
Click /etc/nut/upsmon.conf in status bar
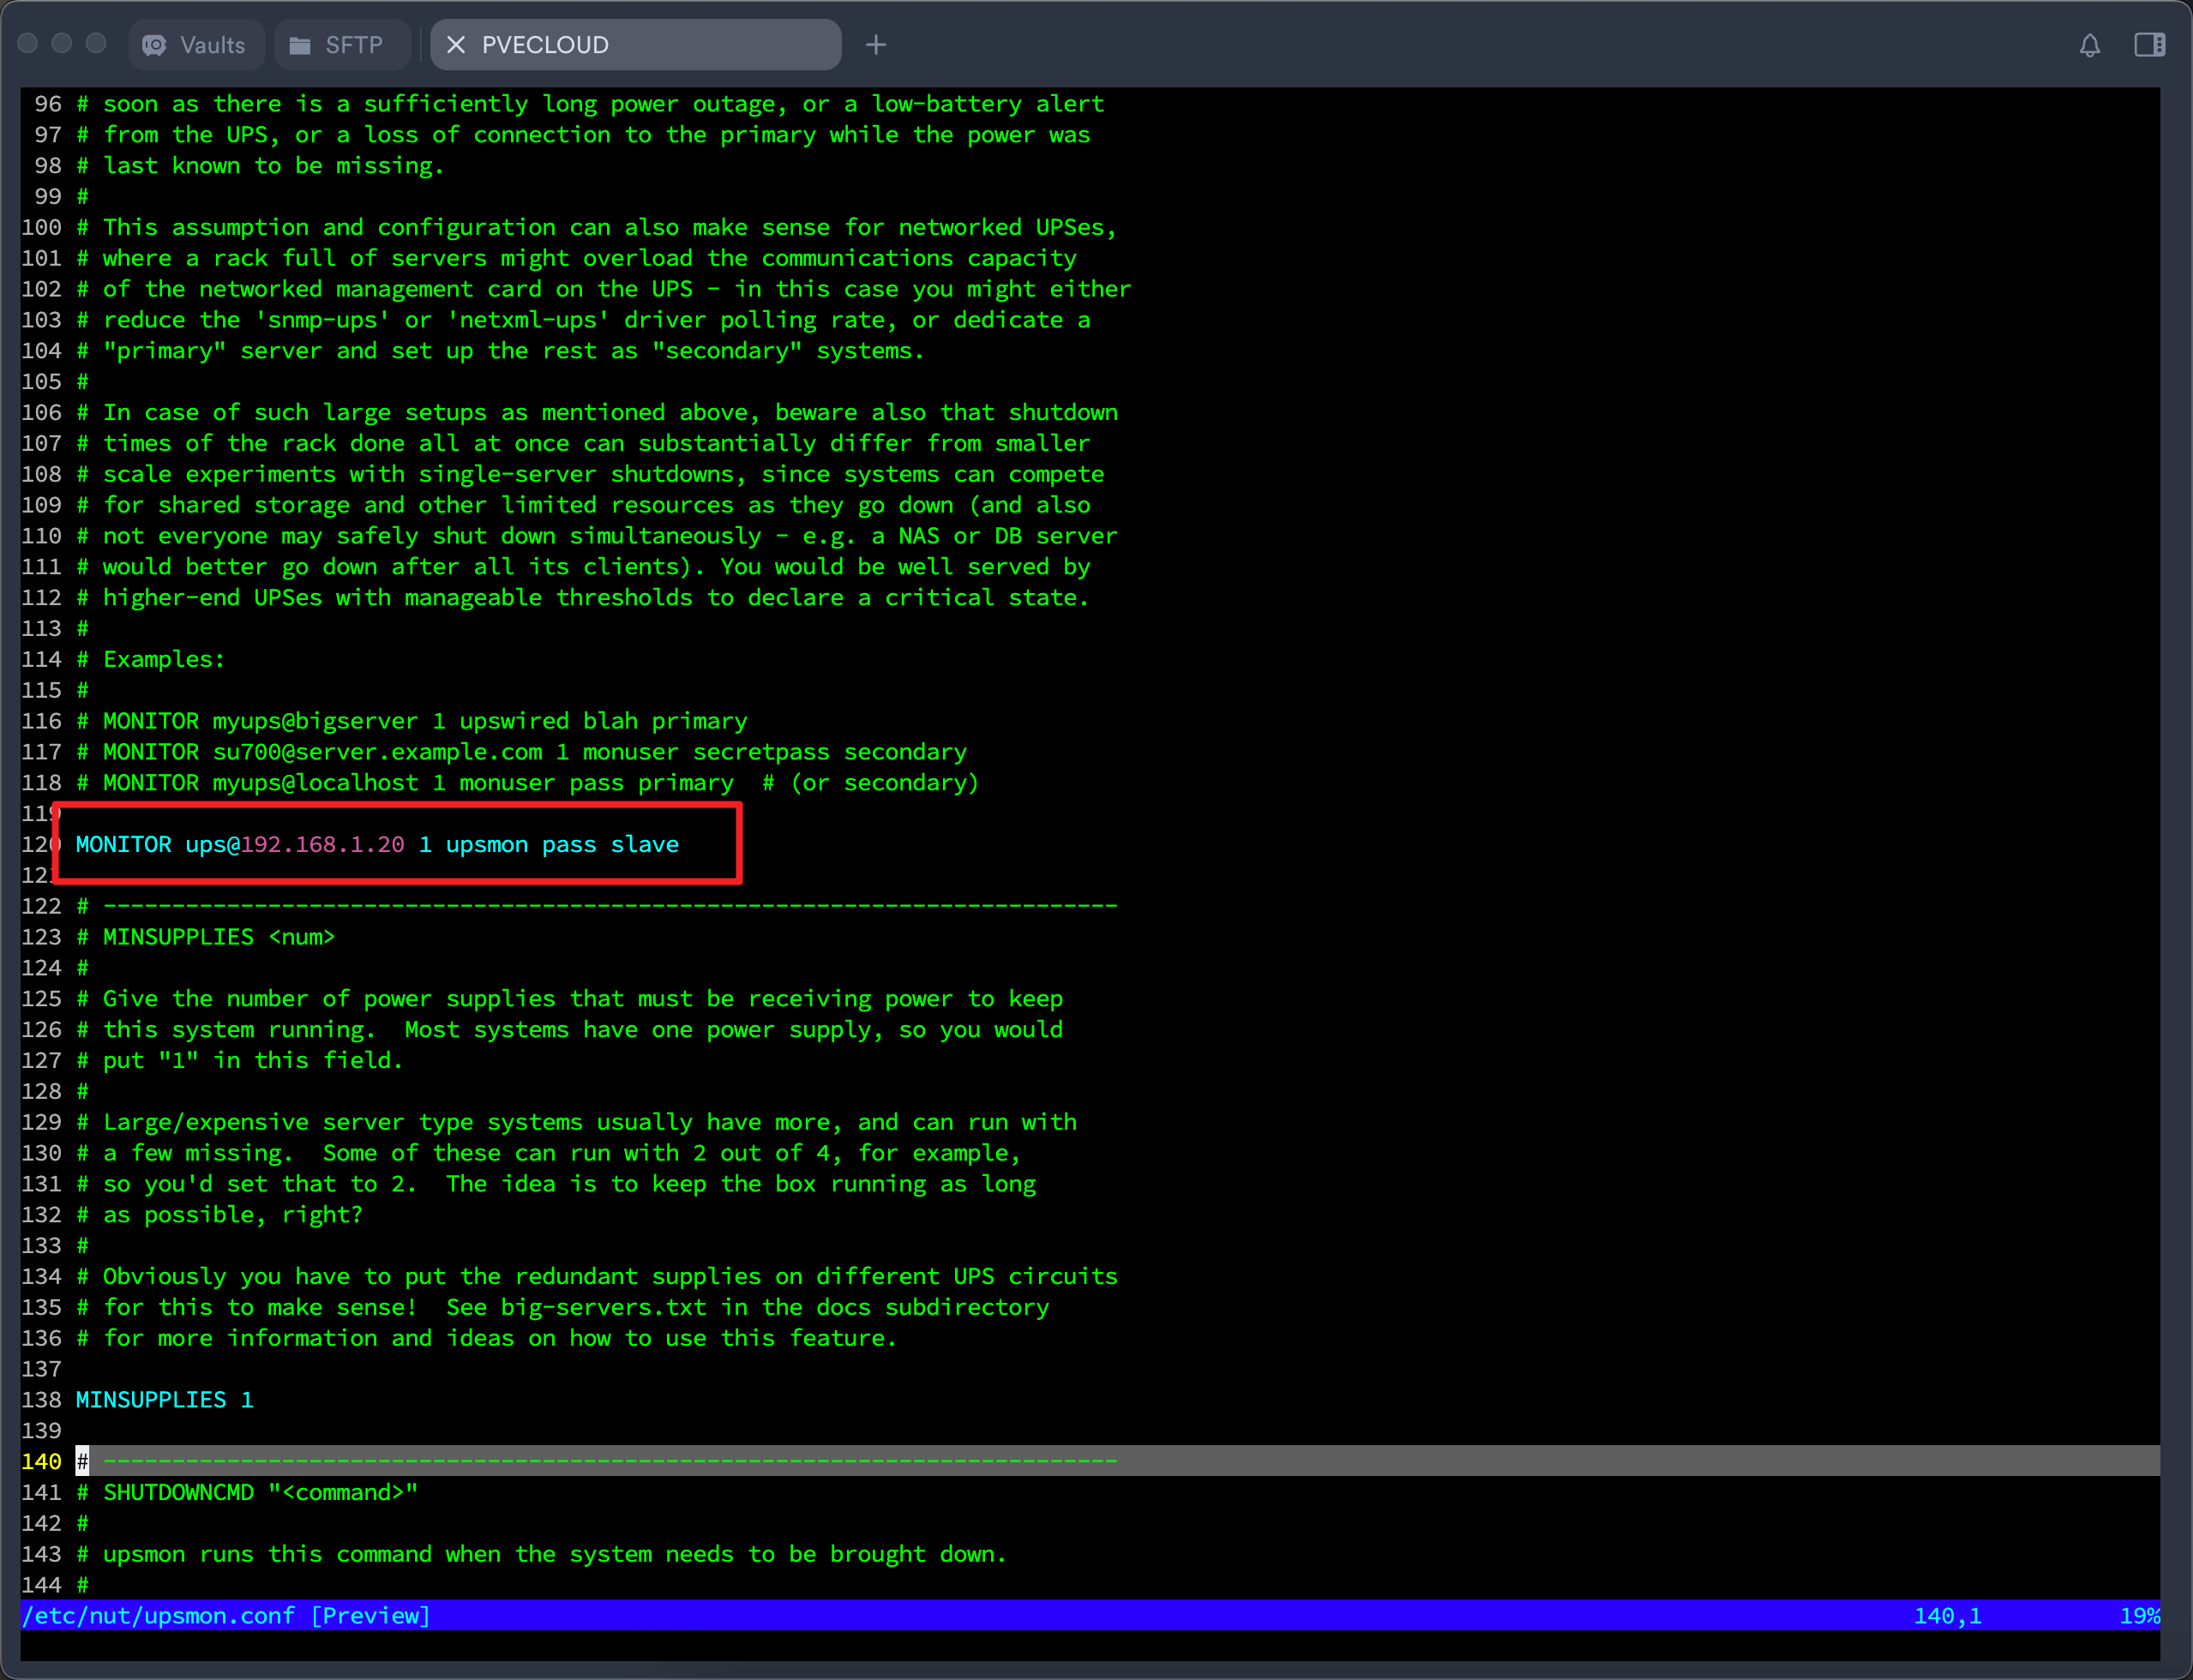tap(159, 1615)
